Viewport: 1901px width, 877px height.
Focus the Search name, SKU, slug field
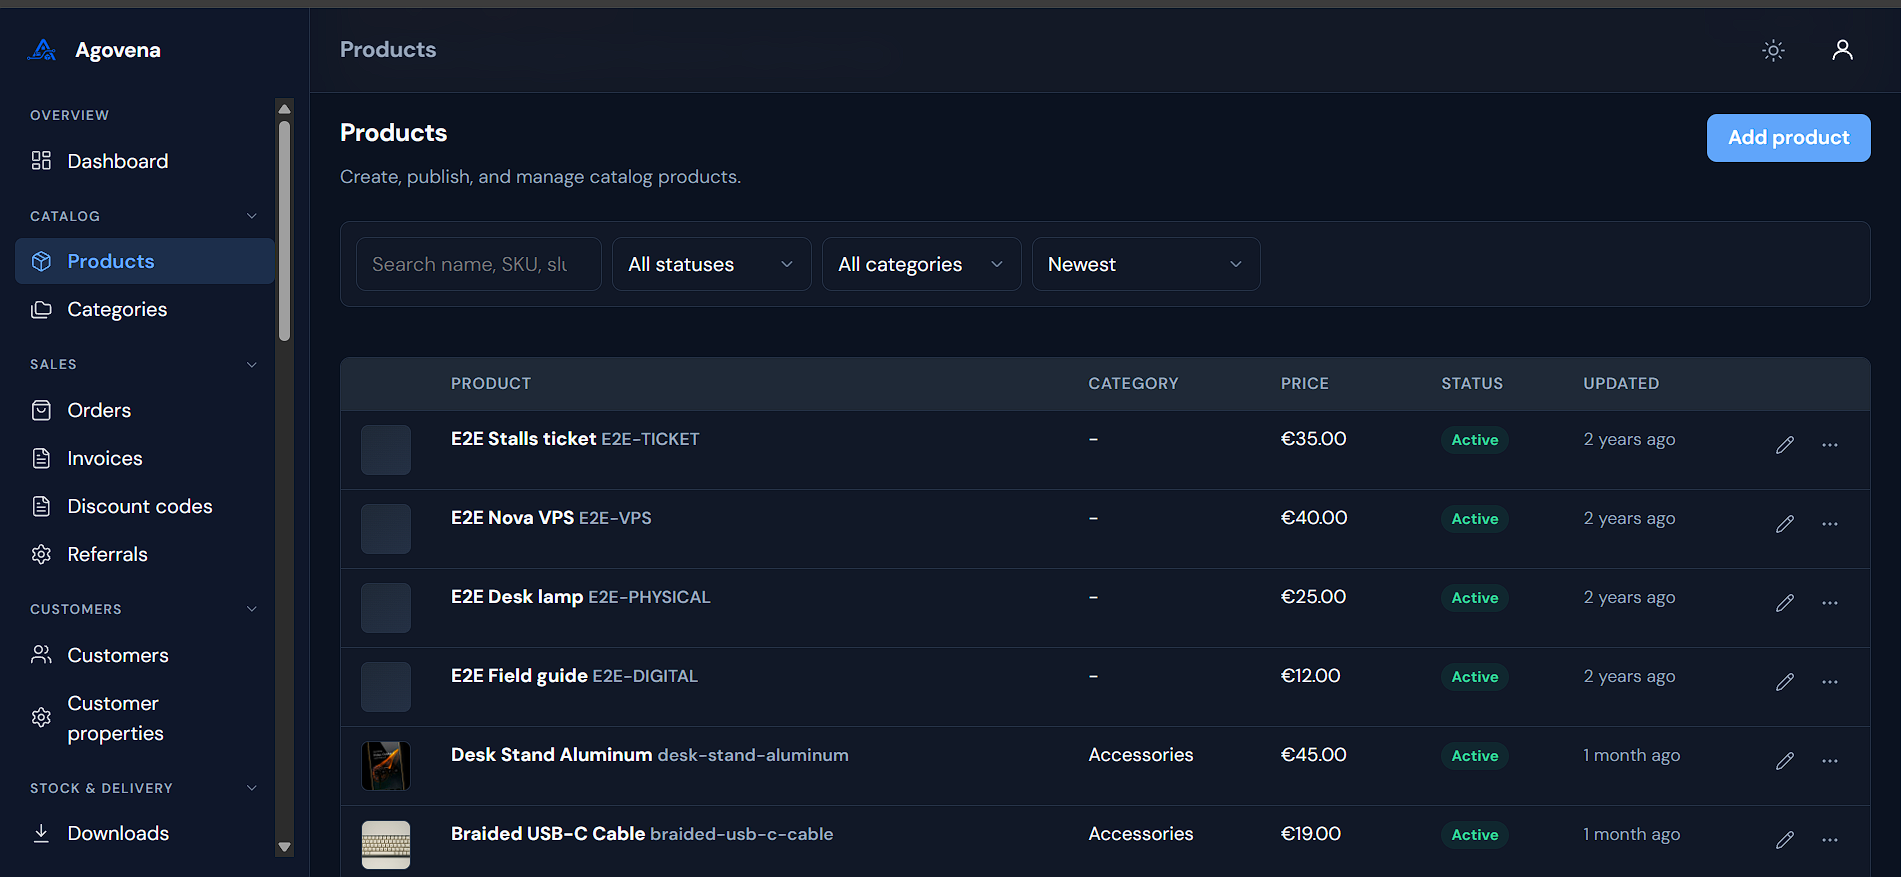point(479,264)
